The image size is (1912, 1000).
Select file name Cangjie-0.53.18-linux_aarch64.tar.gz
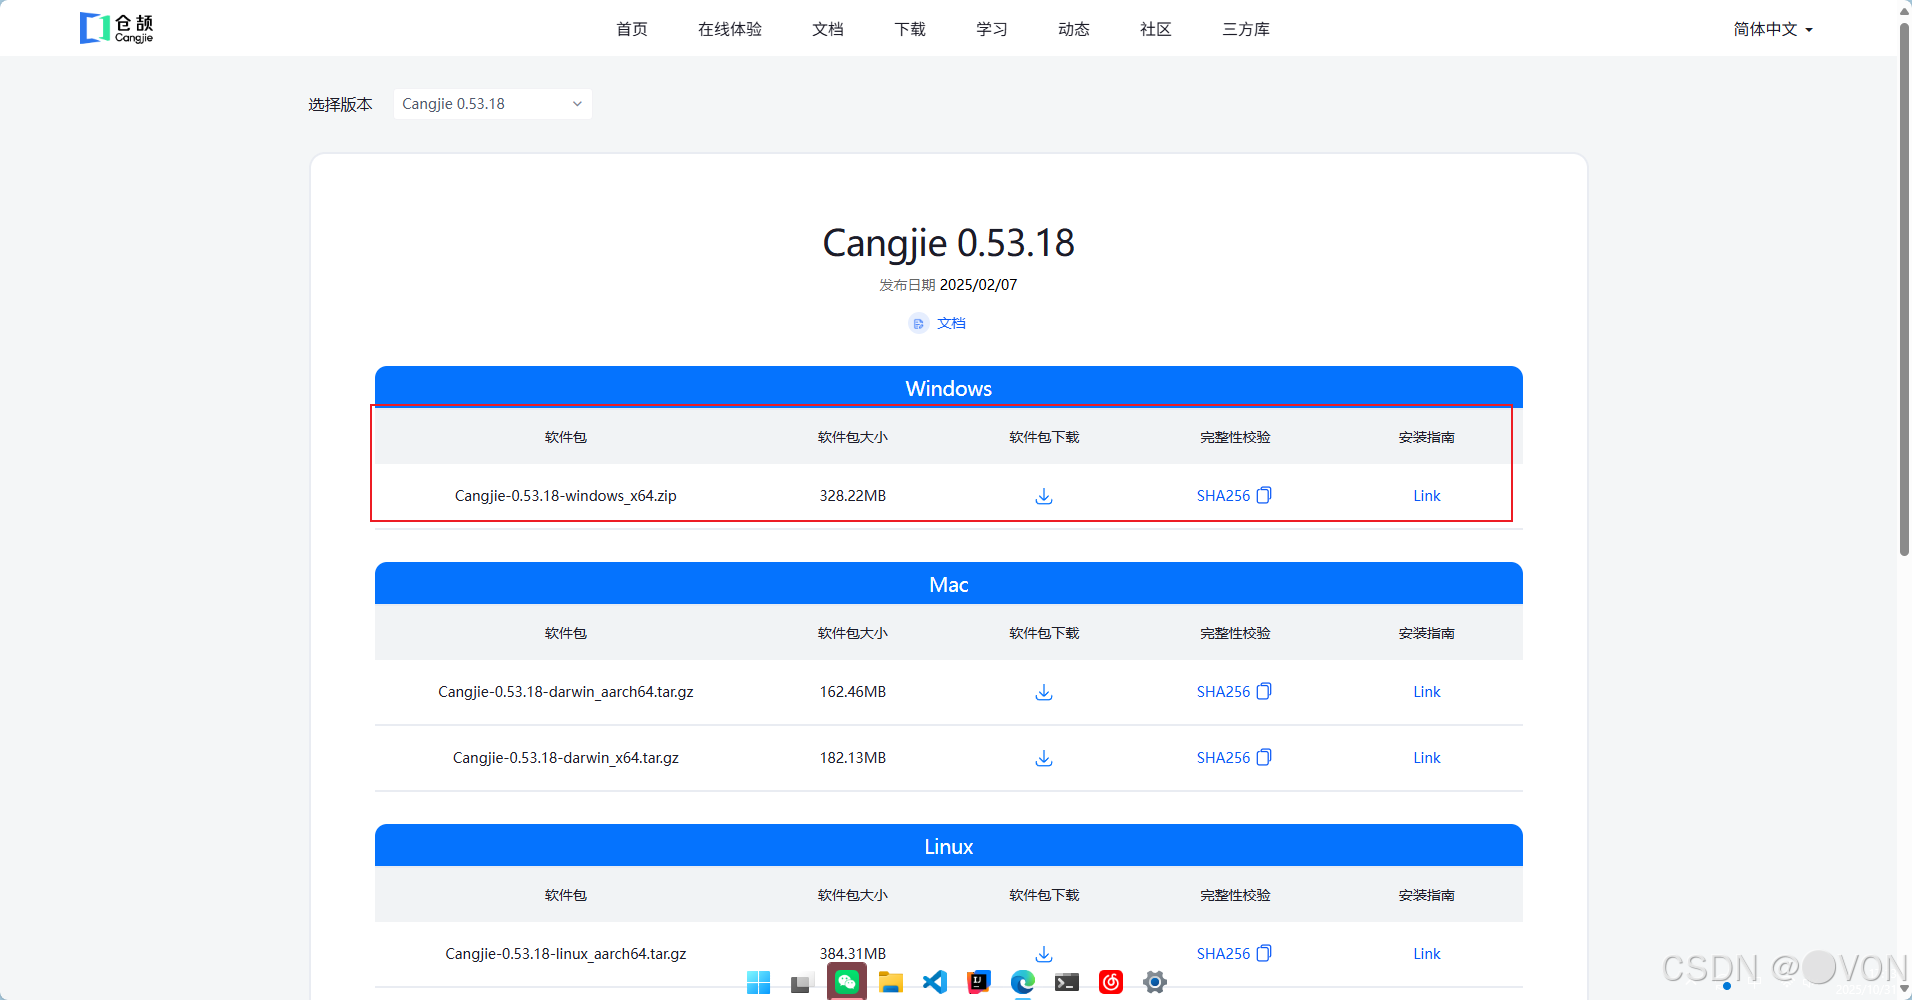point(566,954)
